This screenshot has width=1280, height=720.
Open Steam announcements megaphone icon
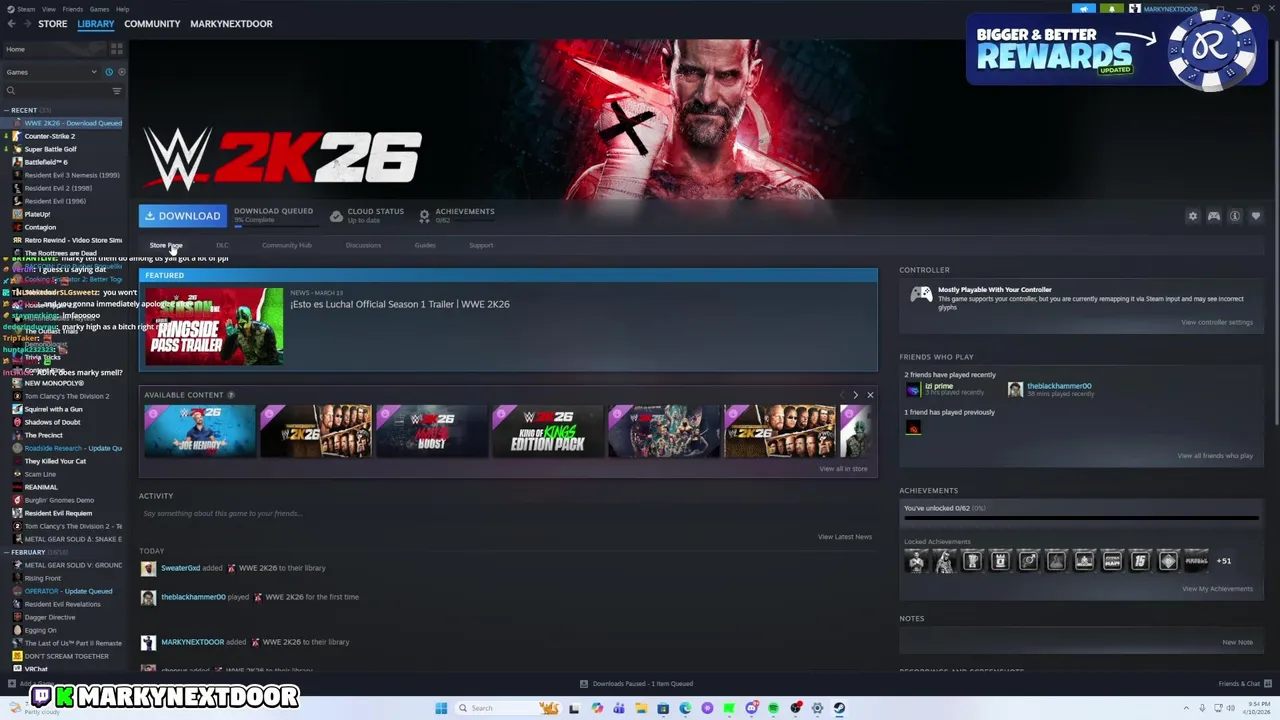click(1083, 9)
